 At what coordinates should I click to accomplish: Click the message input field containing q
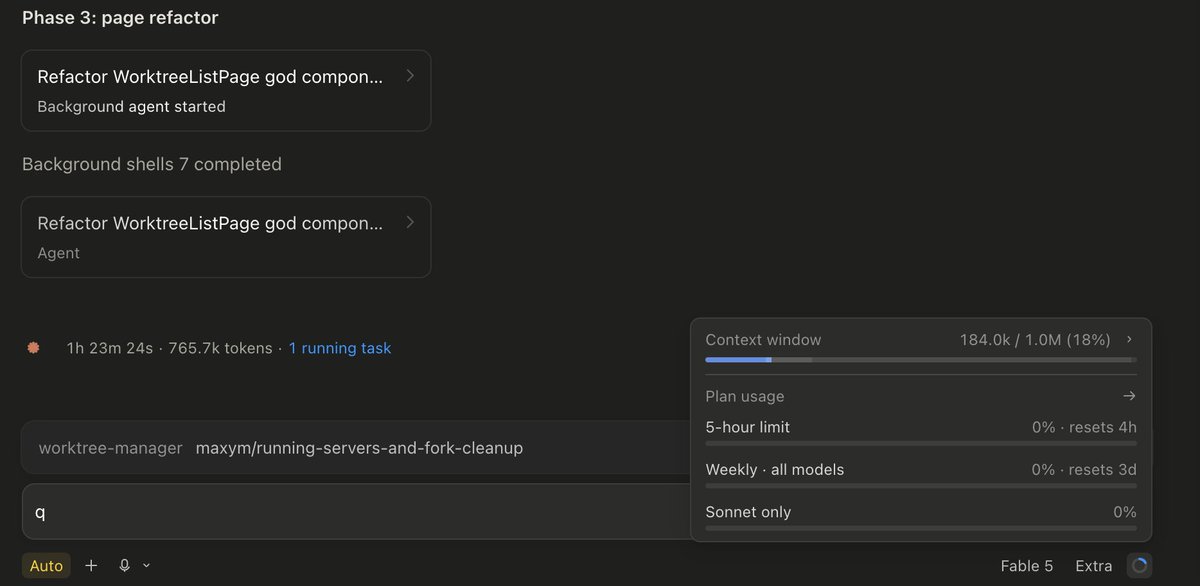pos(356,512)
